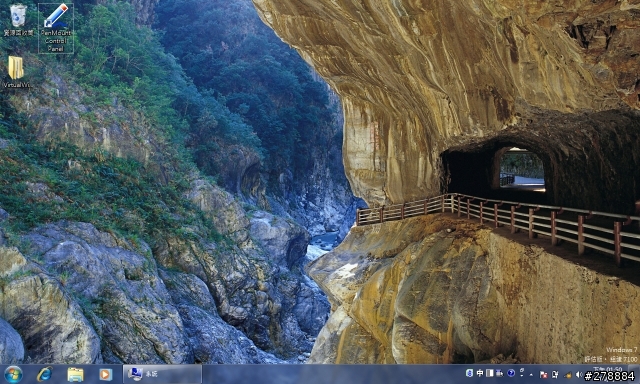Launch Windows Media Player from taskbar
Viewport: 640px width, 384px height.
coord(106,374)
